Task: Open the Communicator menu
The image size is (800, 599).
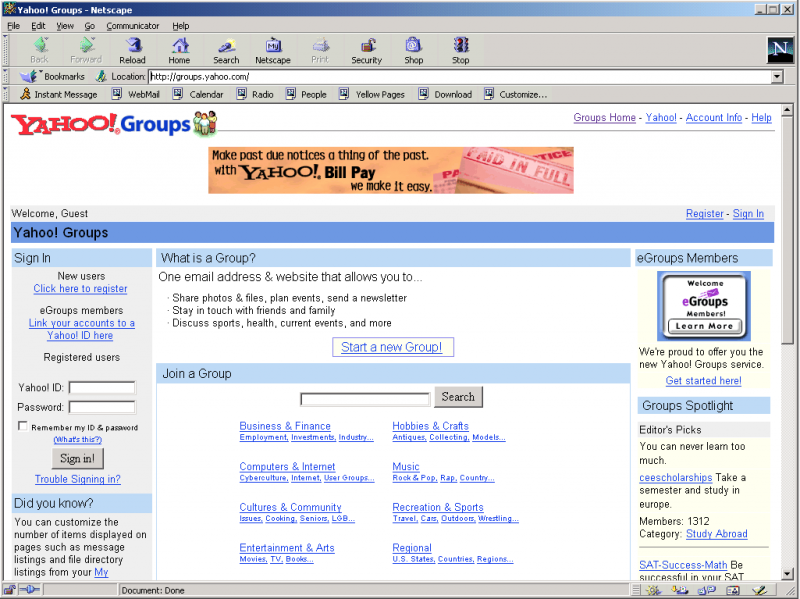Action: 133,26
